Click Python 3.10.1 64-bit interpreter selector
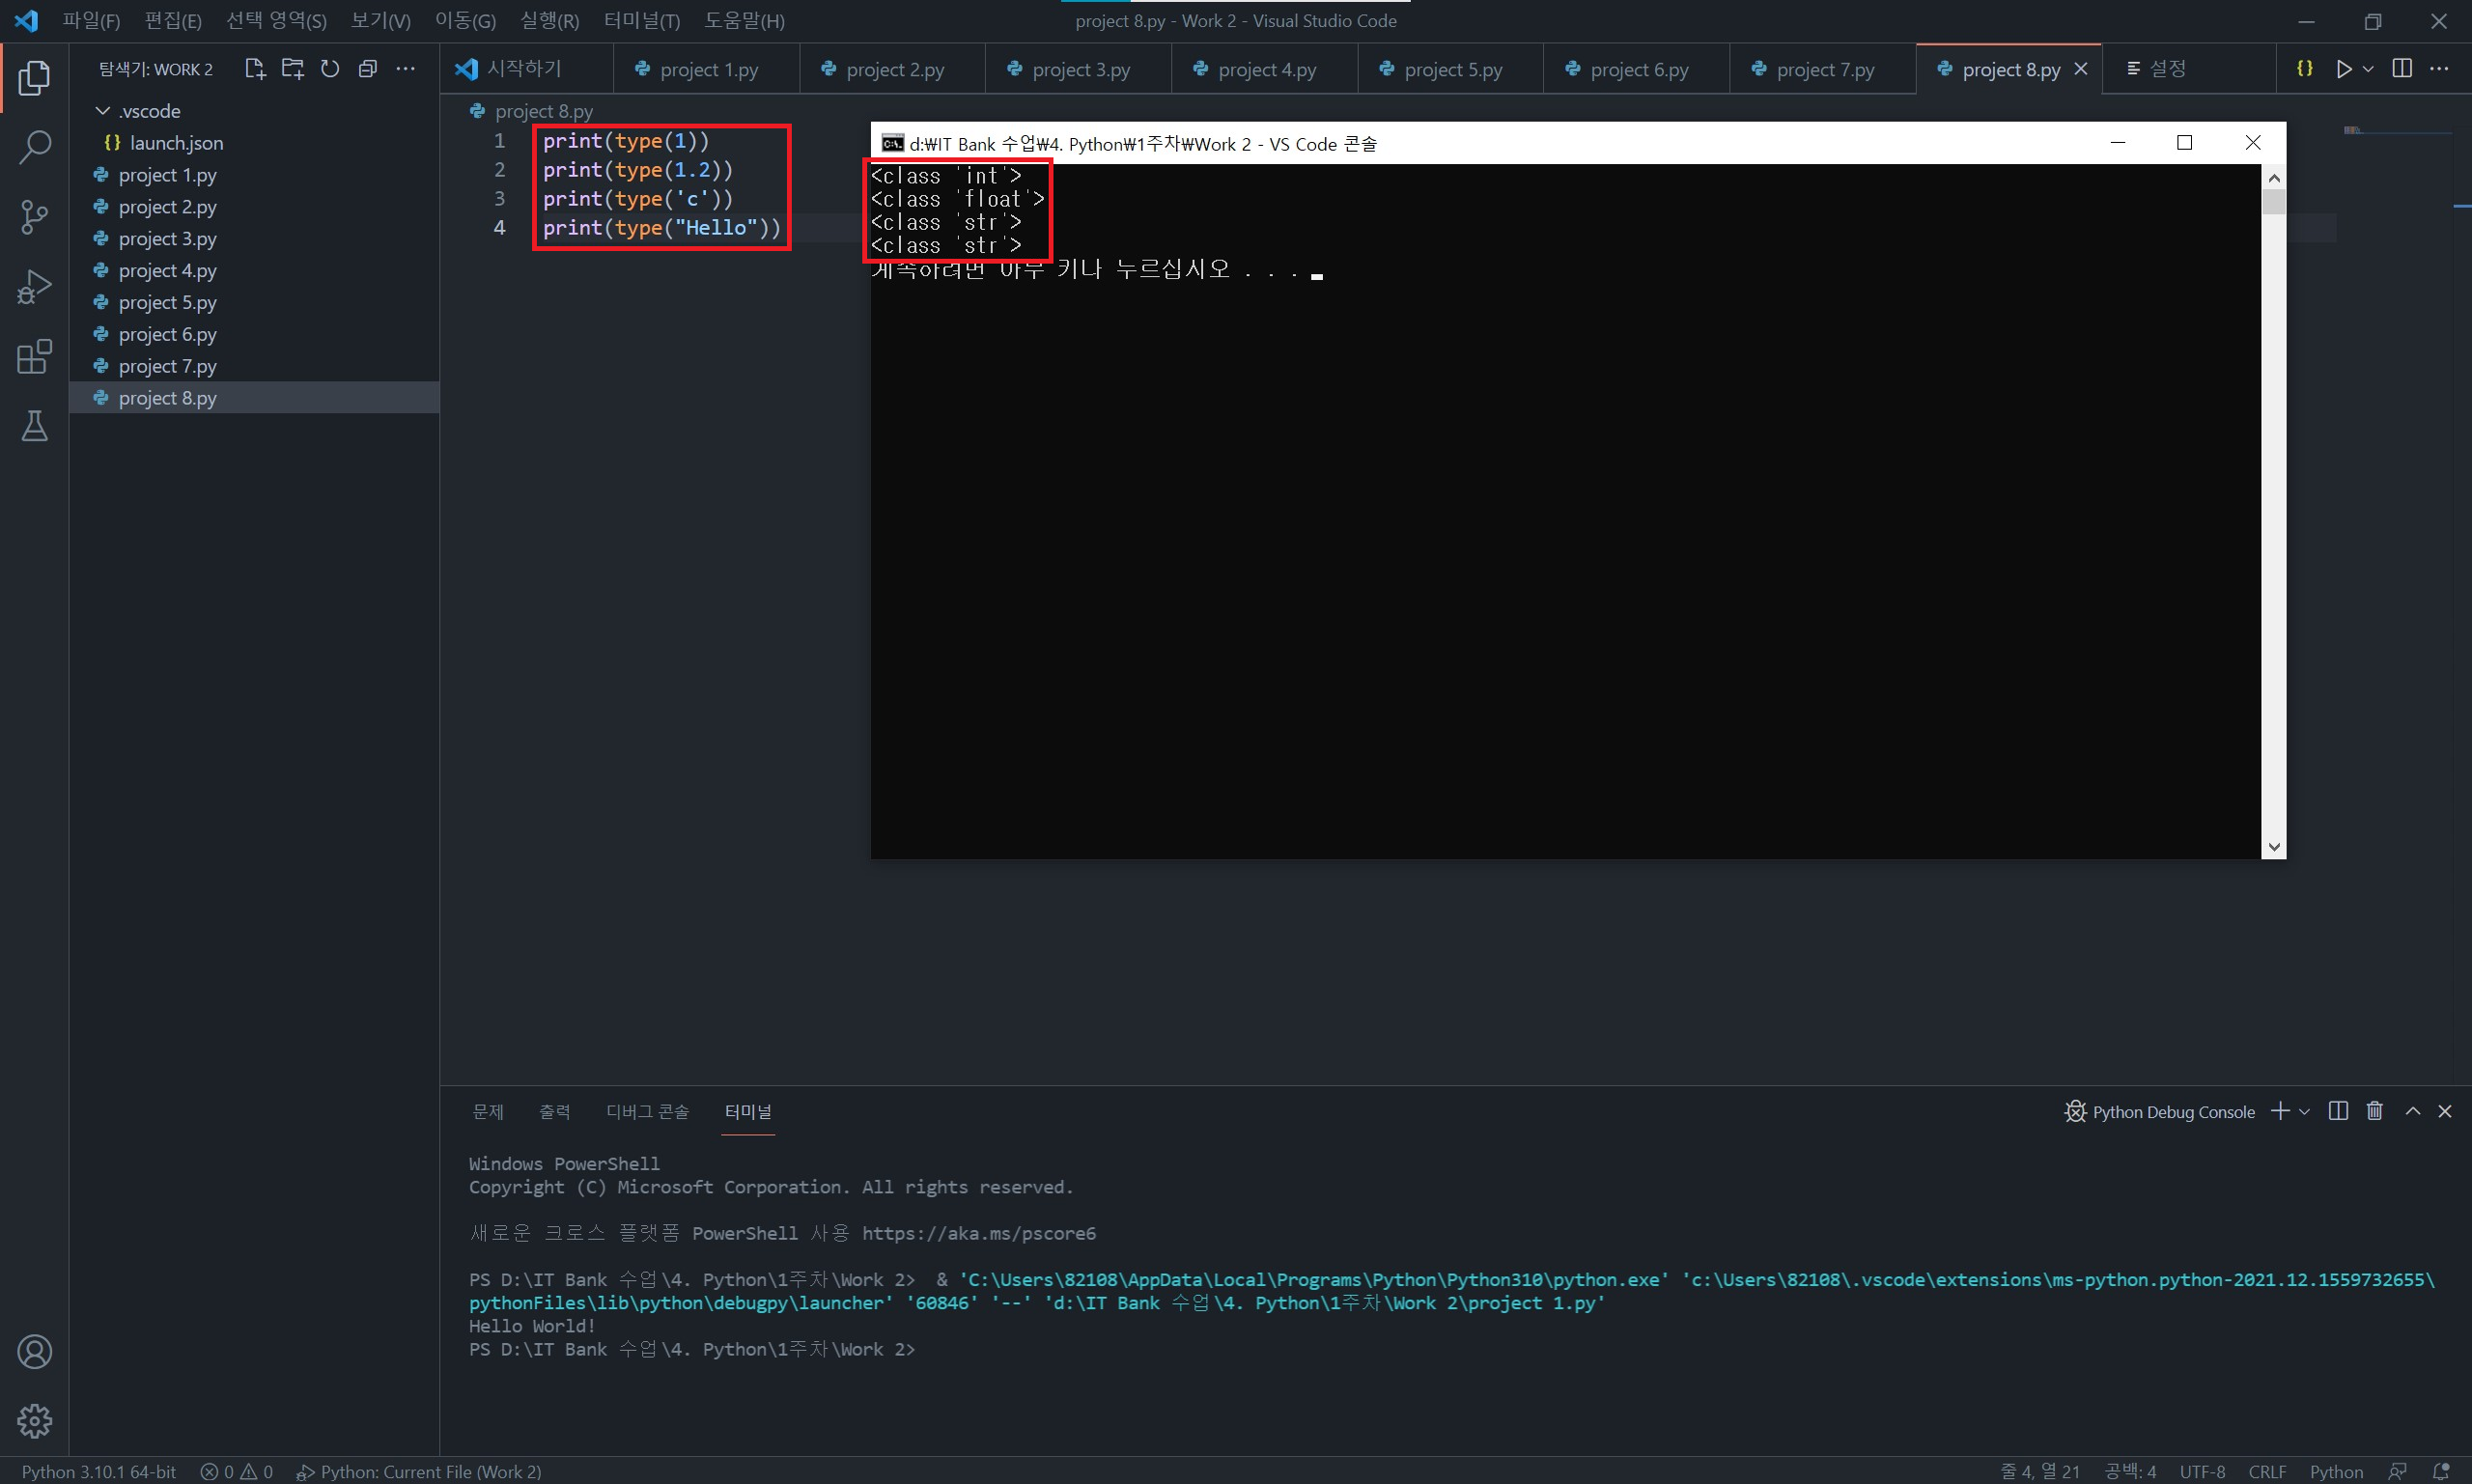Viewport: 2472px width, 1484px height. click(99, 1471)
